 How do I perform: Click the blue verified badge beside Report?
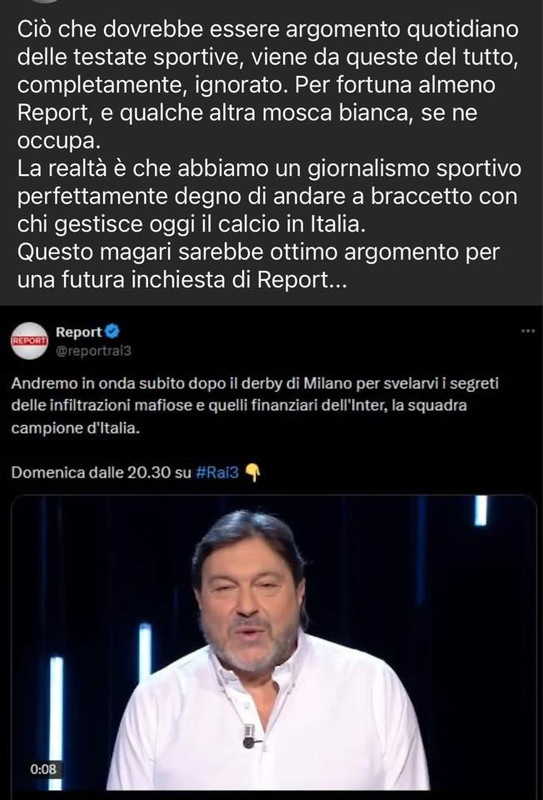(113, 332)
